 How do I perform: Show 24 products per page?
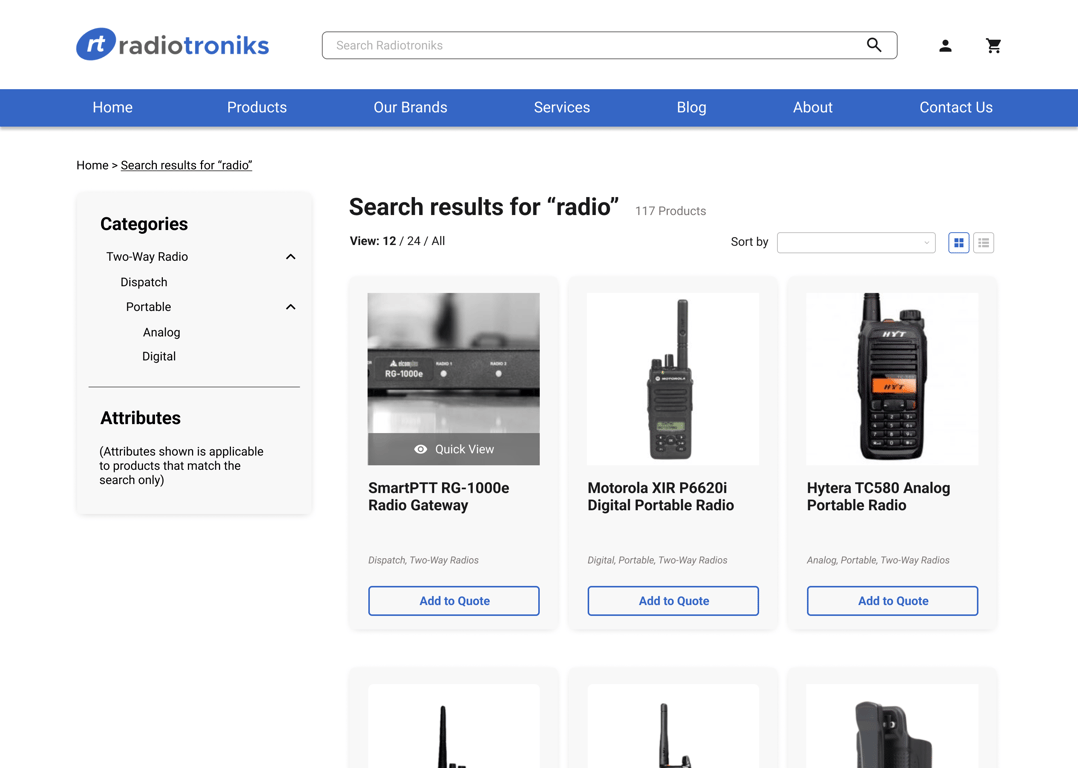tap(414, 241)
